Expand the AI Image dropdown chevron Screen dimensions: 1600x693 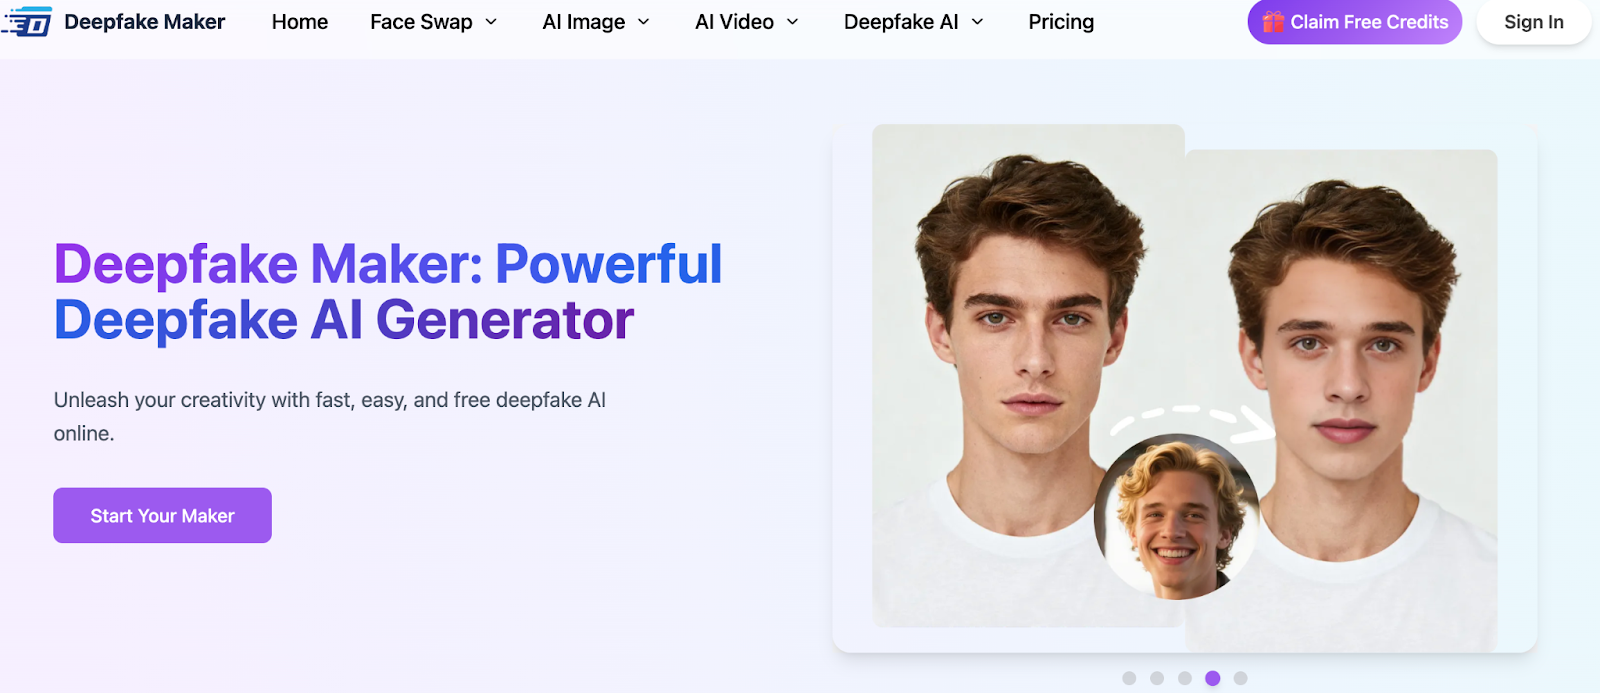coord(644,22)
